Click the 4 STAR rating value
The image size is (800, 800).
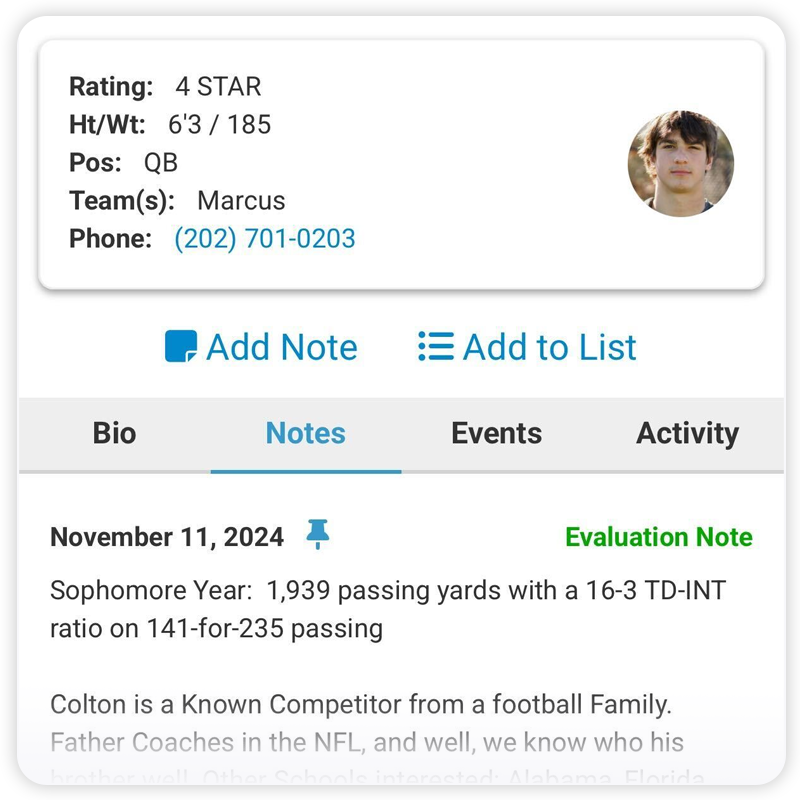[218, 87]
